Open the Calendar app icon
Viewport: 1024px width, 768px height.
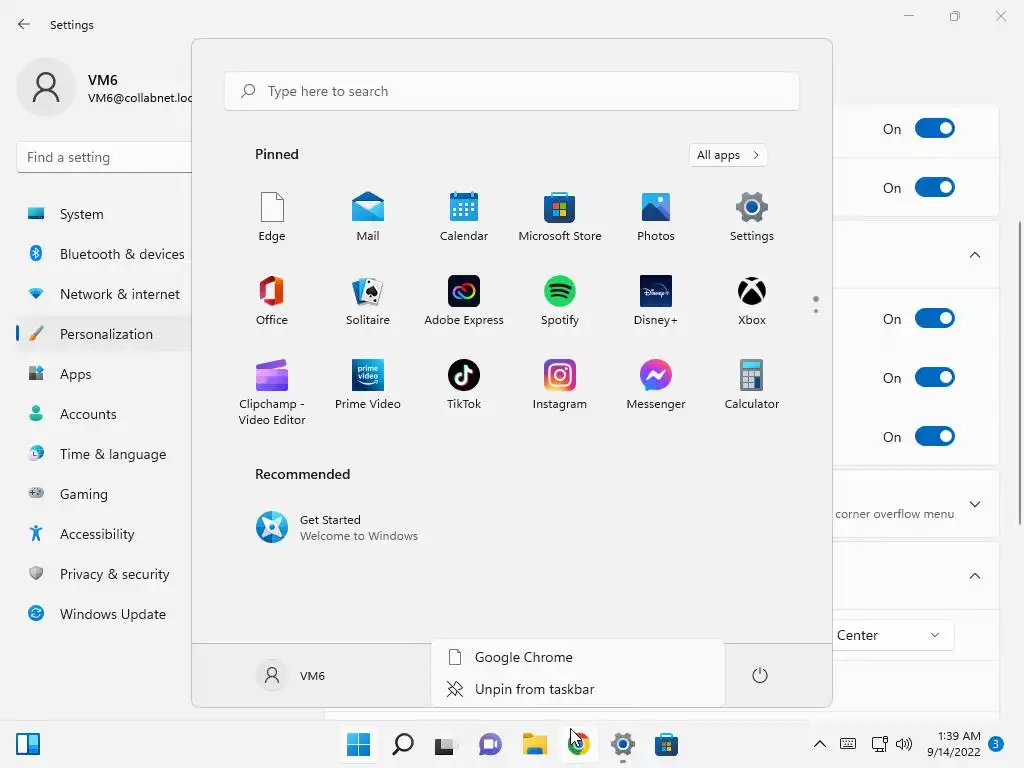tap(464, 217)
